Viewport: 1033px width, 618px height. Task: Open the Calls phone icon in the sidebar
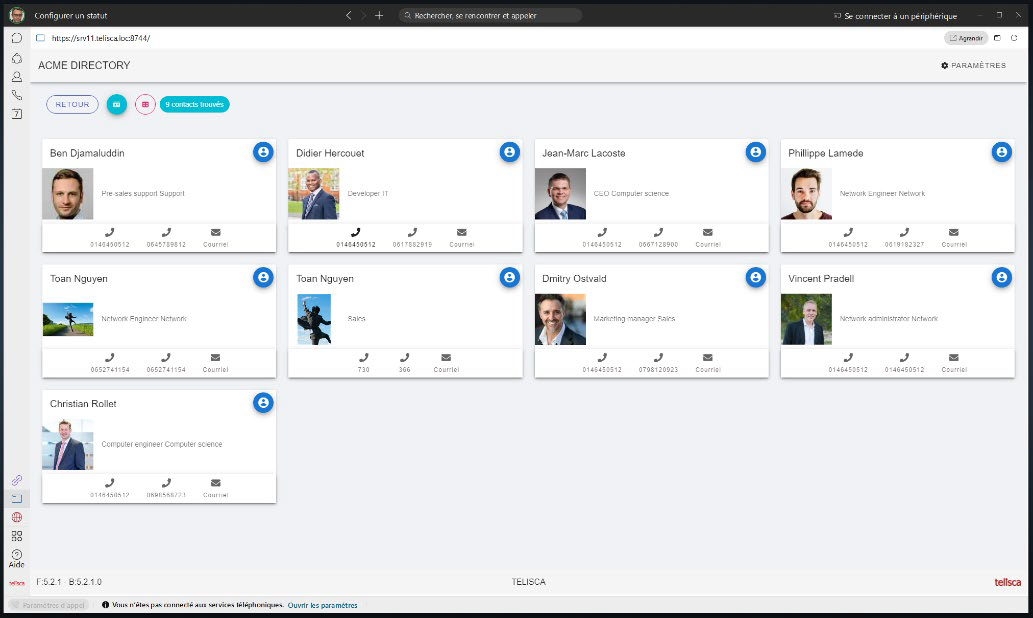pos(17,95)
